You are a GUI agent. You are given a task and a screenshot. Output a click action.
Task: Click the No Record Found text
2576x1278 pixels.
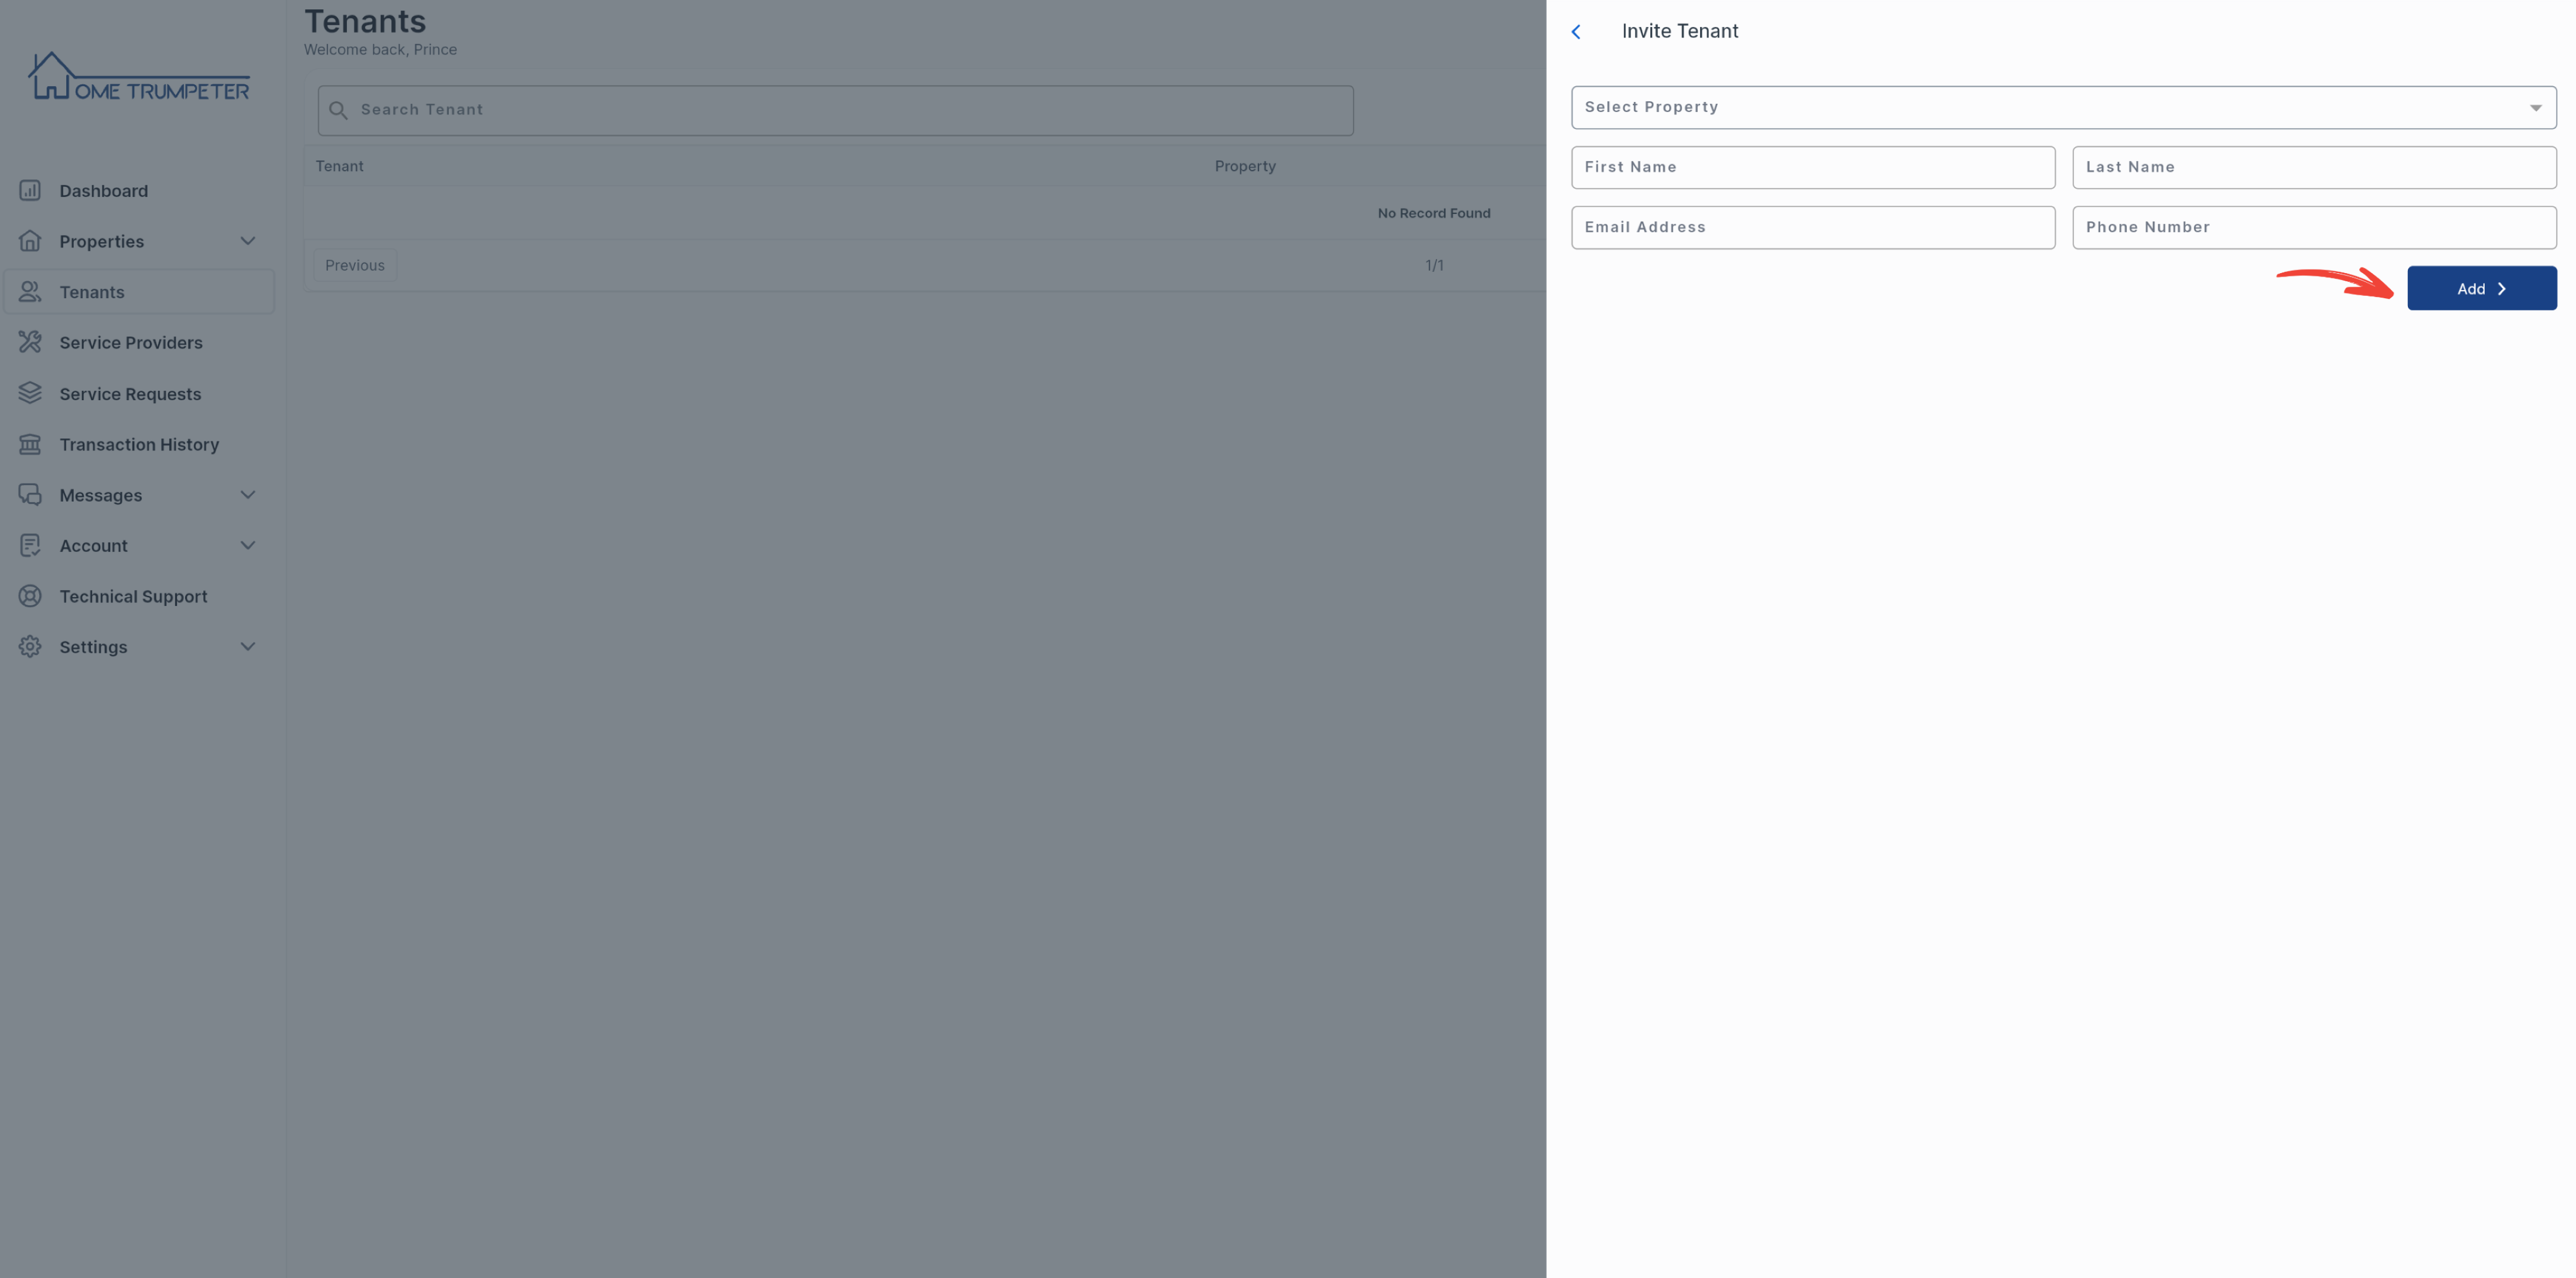coord(1433,213)
